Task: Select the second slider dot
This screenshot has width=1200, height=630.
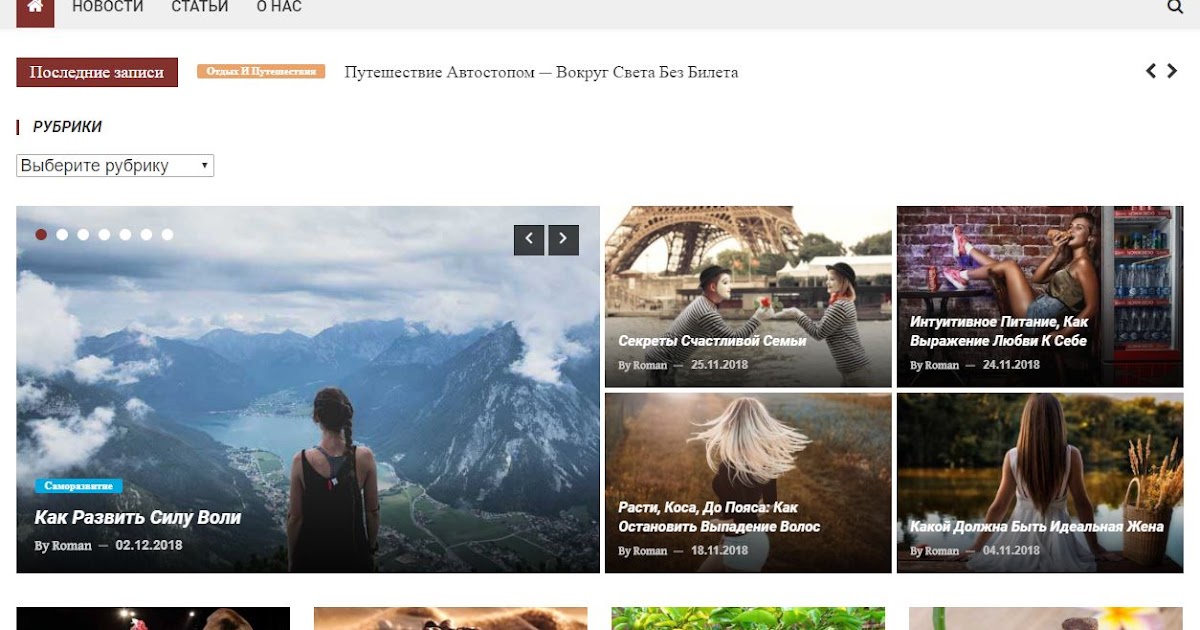Action: [x=62, y=234]
